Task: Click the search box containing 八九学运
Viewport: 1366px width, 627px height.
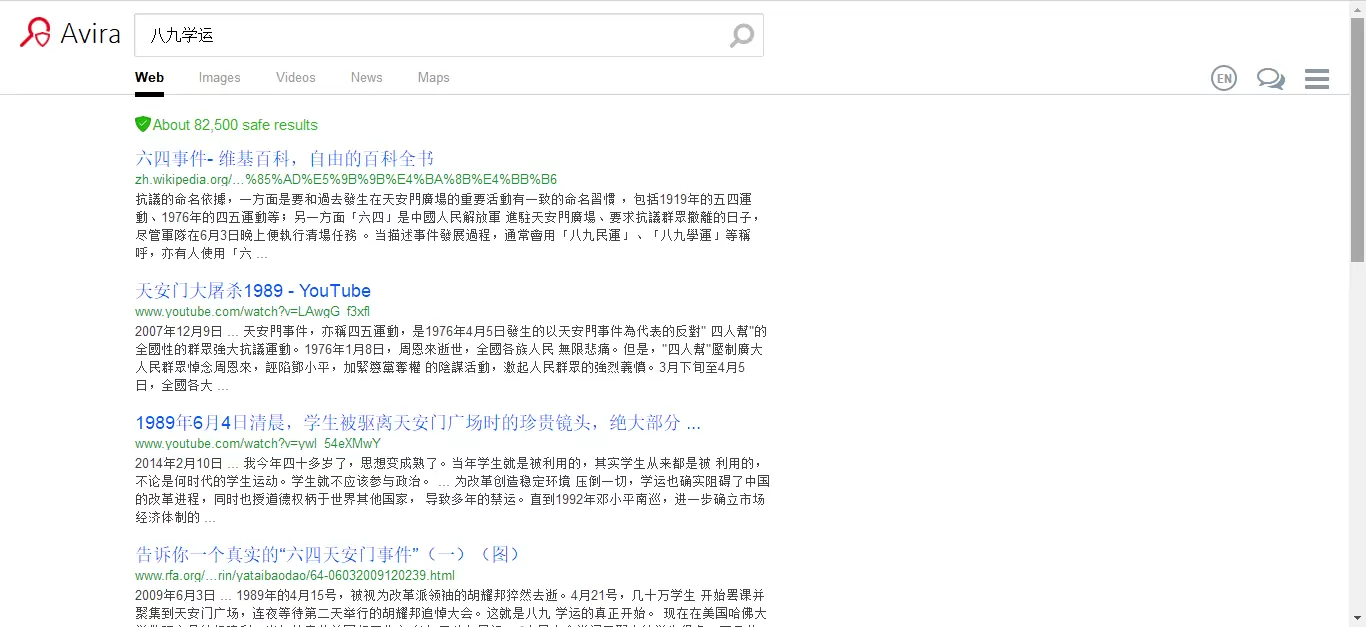Action: click(430, 36)
